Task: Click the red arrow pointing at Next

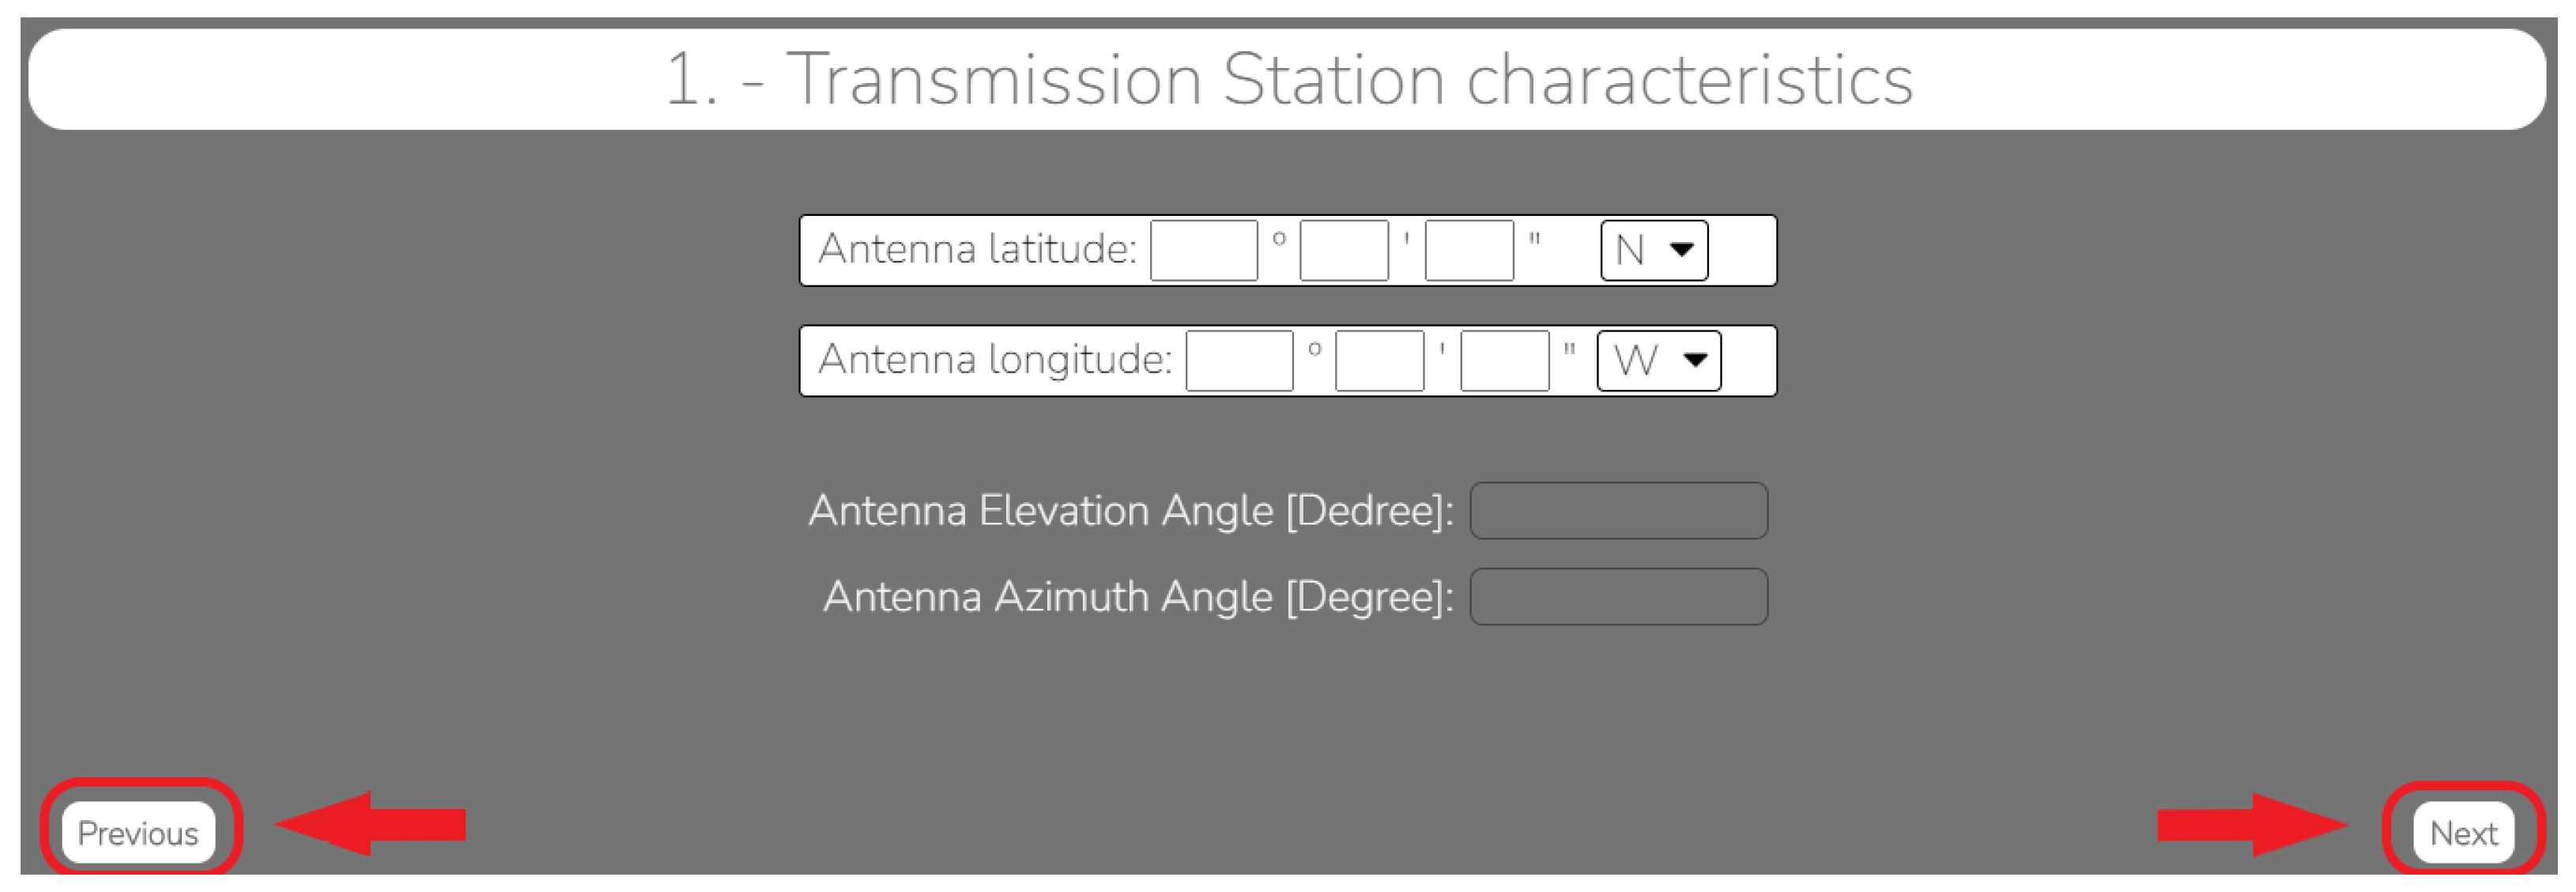Action: [x=2252, y=825]
